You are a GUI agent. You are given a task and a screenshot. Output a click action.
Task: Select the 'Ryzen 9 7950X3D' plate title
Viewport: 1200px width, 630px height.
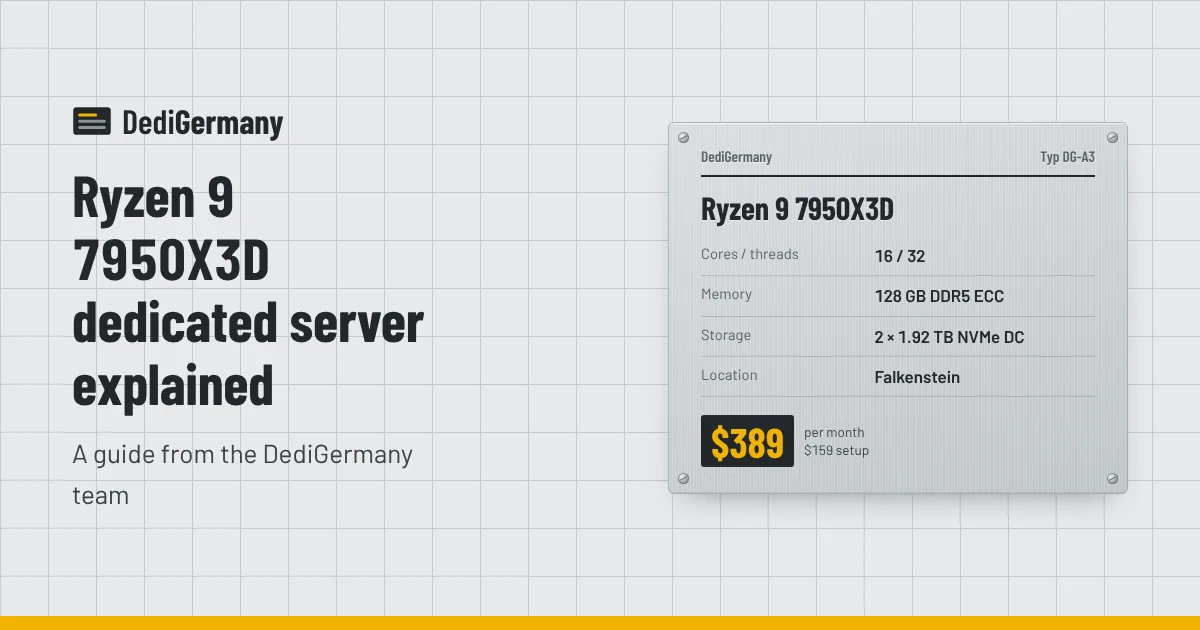pyautogui.click(x=797, y=210)
